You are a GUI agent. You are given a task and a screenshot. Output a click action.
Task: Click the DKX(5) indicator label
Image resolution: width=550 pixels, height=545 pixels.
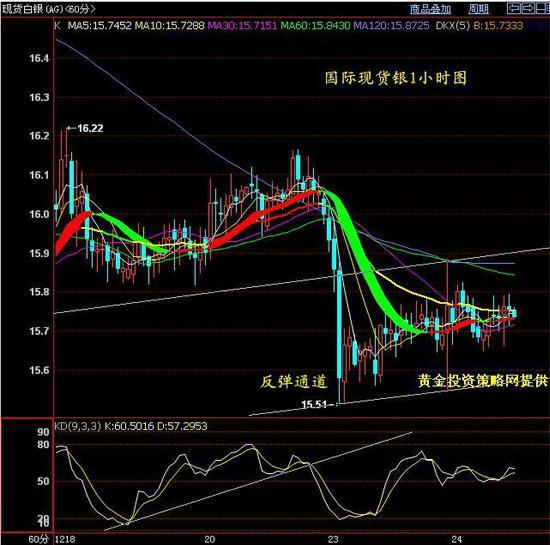pyautogui.click(x=452, y=26)
